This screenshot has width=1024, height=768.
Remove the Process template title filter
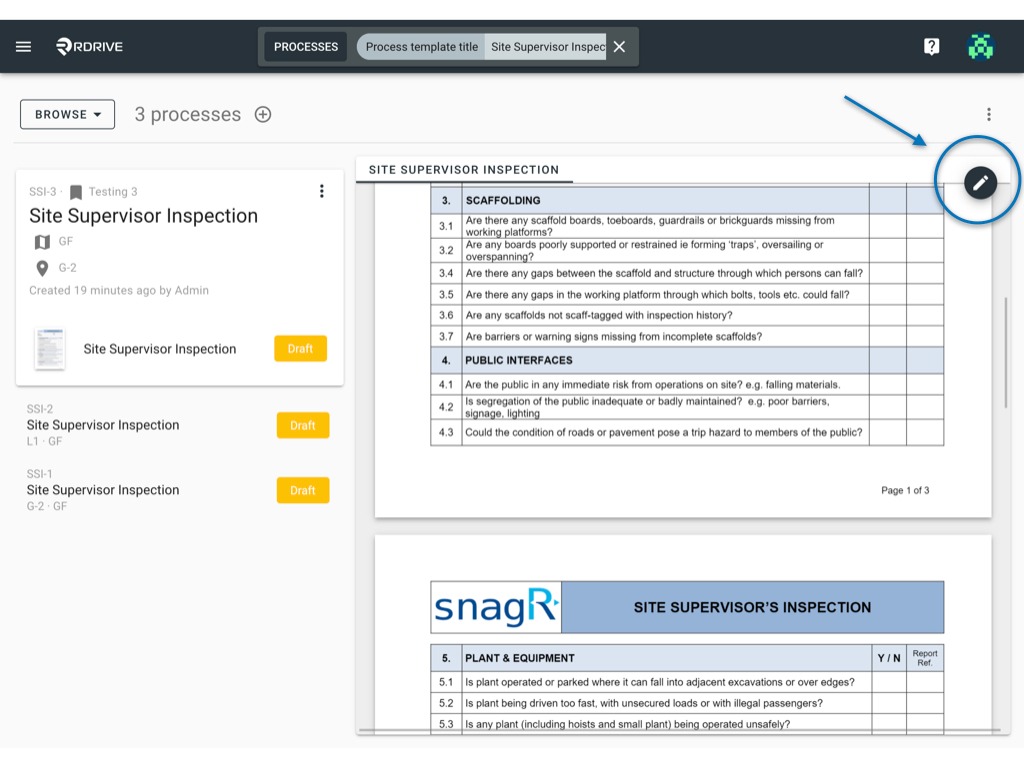619,47
